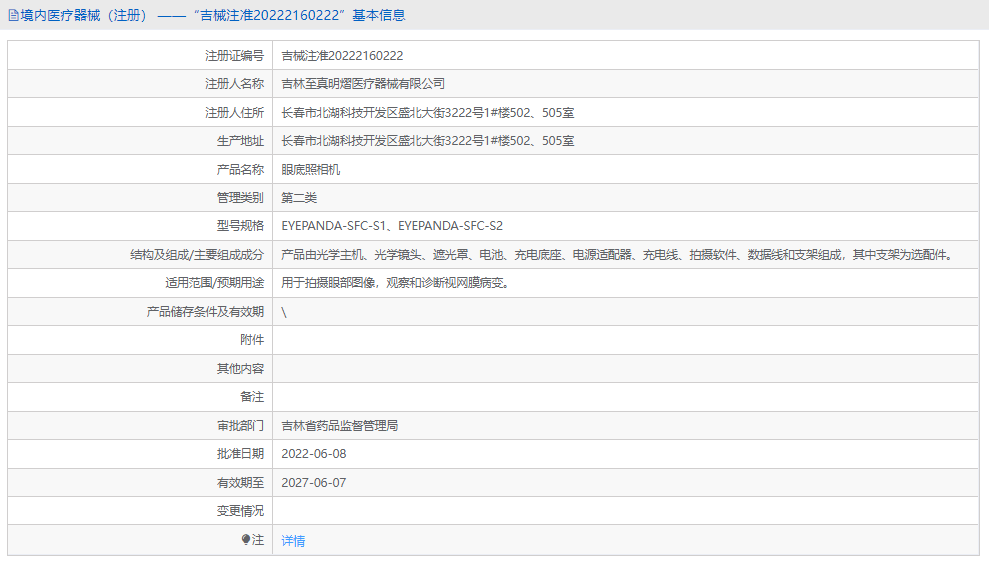
Task: Select expiry date 2027-06-07
Action: (x=313, y=483)
